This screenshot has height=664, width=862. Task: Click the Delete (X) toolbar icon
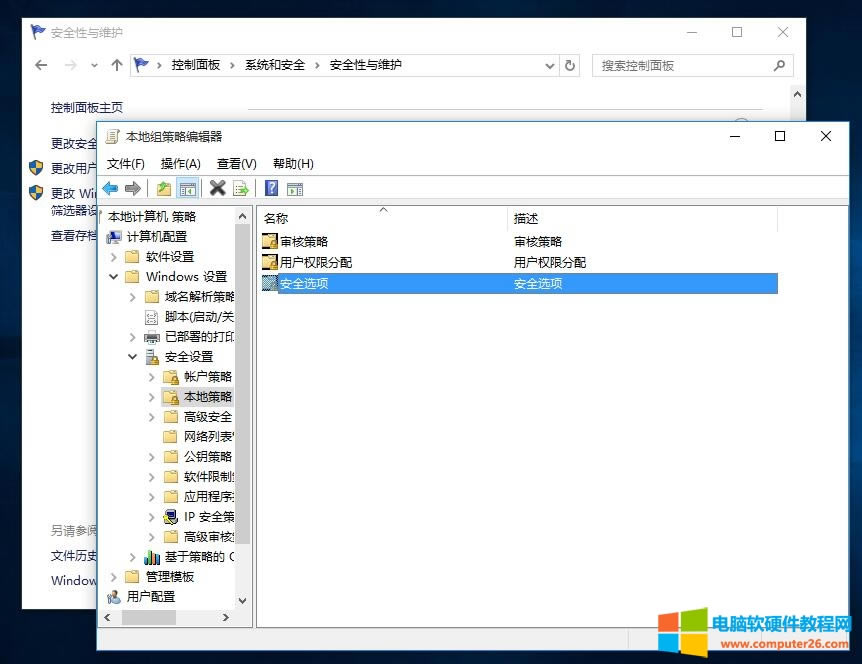pos(217,188)
